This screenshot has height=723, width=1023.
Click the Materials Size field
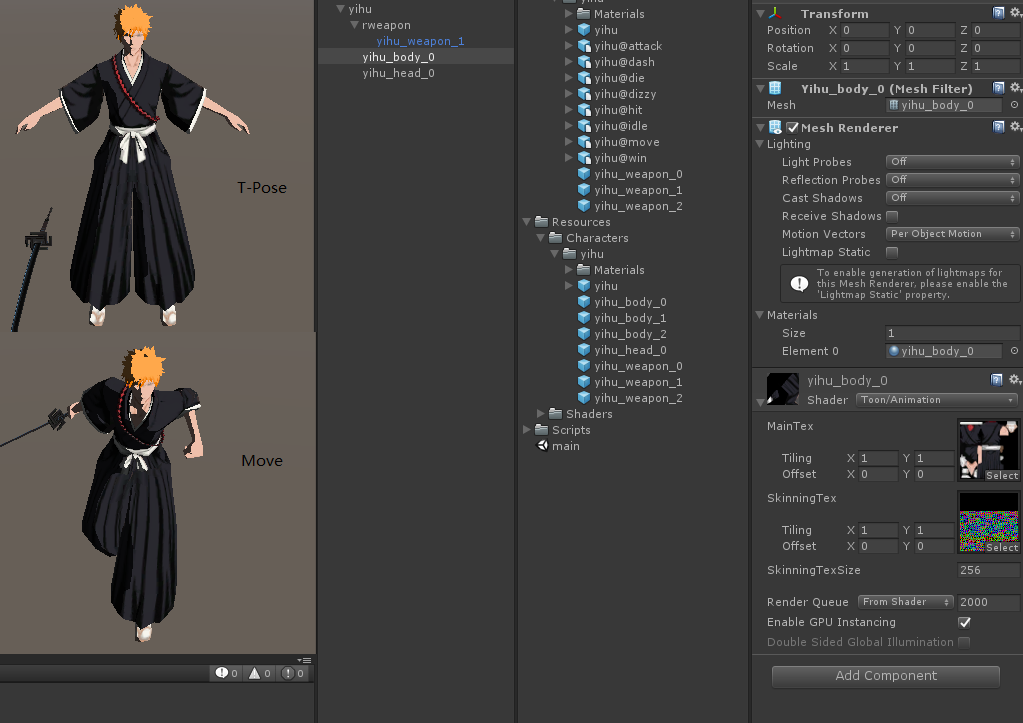pyautogui.click(x=952, y=333)
